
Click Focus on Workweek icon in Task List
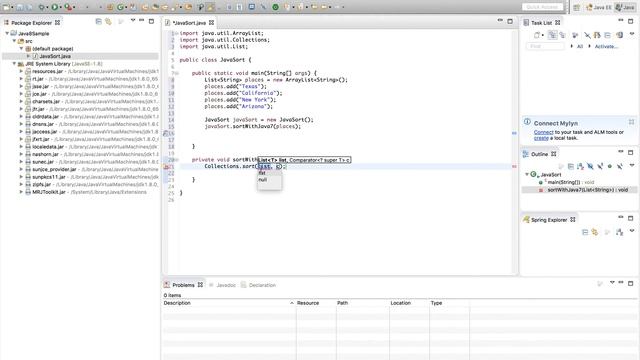click(575, 35)
